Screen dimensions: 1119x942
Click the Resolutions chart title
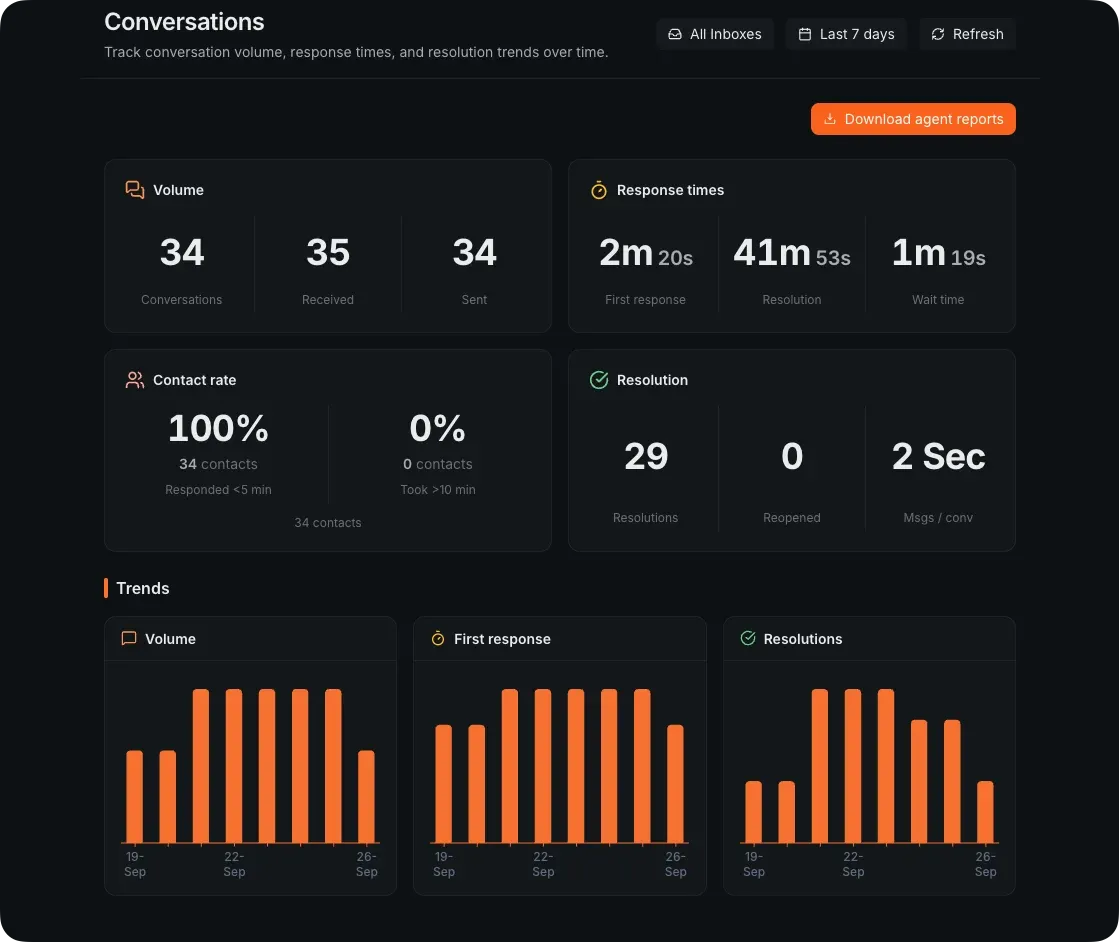(x=803, y=639)
